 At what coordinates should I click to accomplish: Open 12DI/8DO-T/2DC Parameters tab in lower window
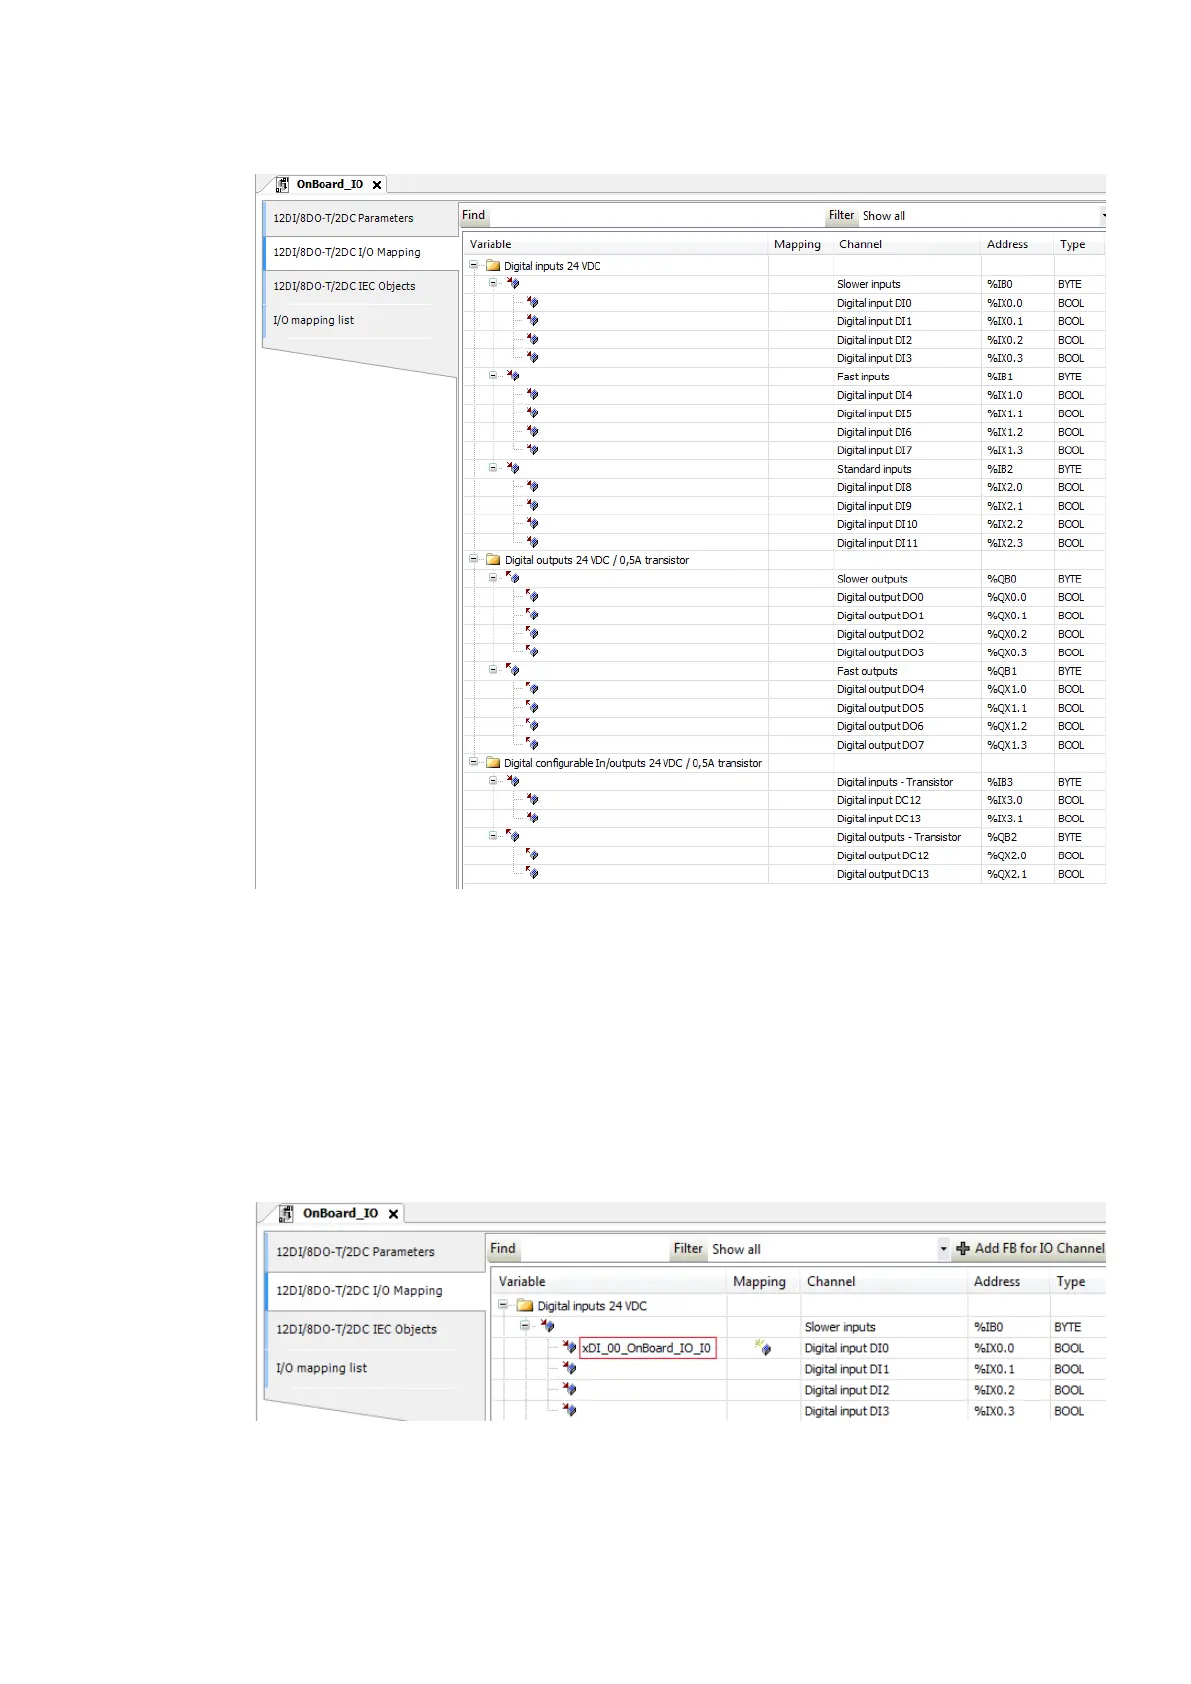pos(356,1252)
